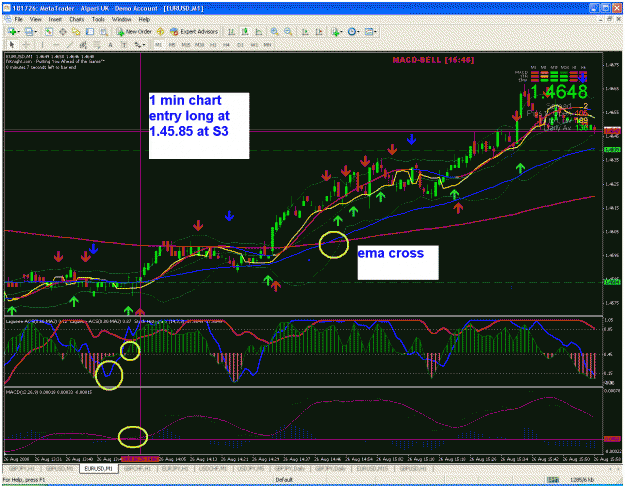Select the Fibonacci Retracement tool
This screenshot has width=625, height=486.
tap(97, 45)
